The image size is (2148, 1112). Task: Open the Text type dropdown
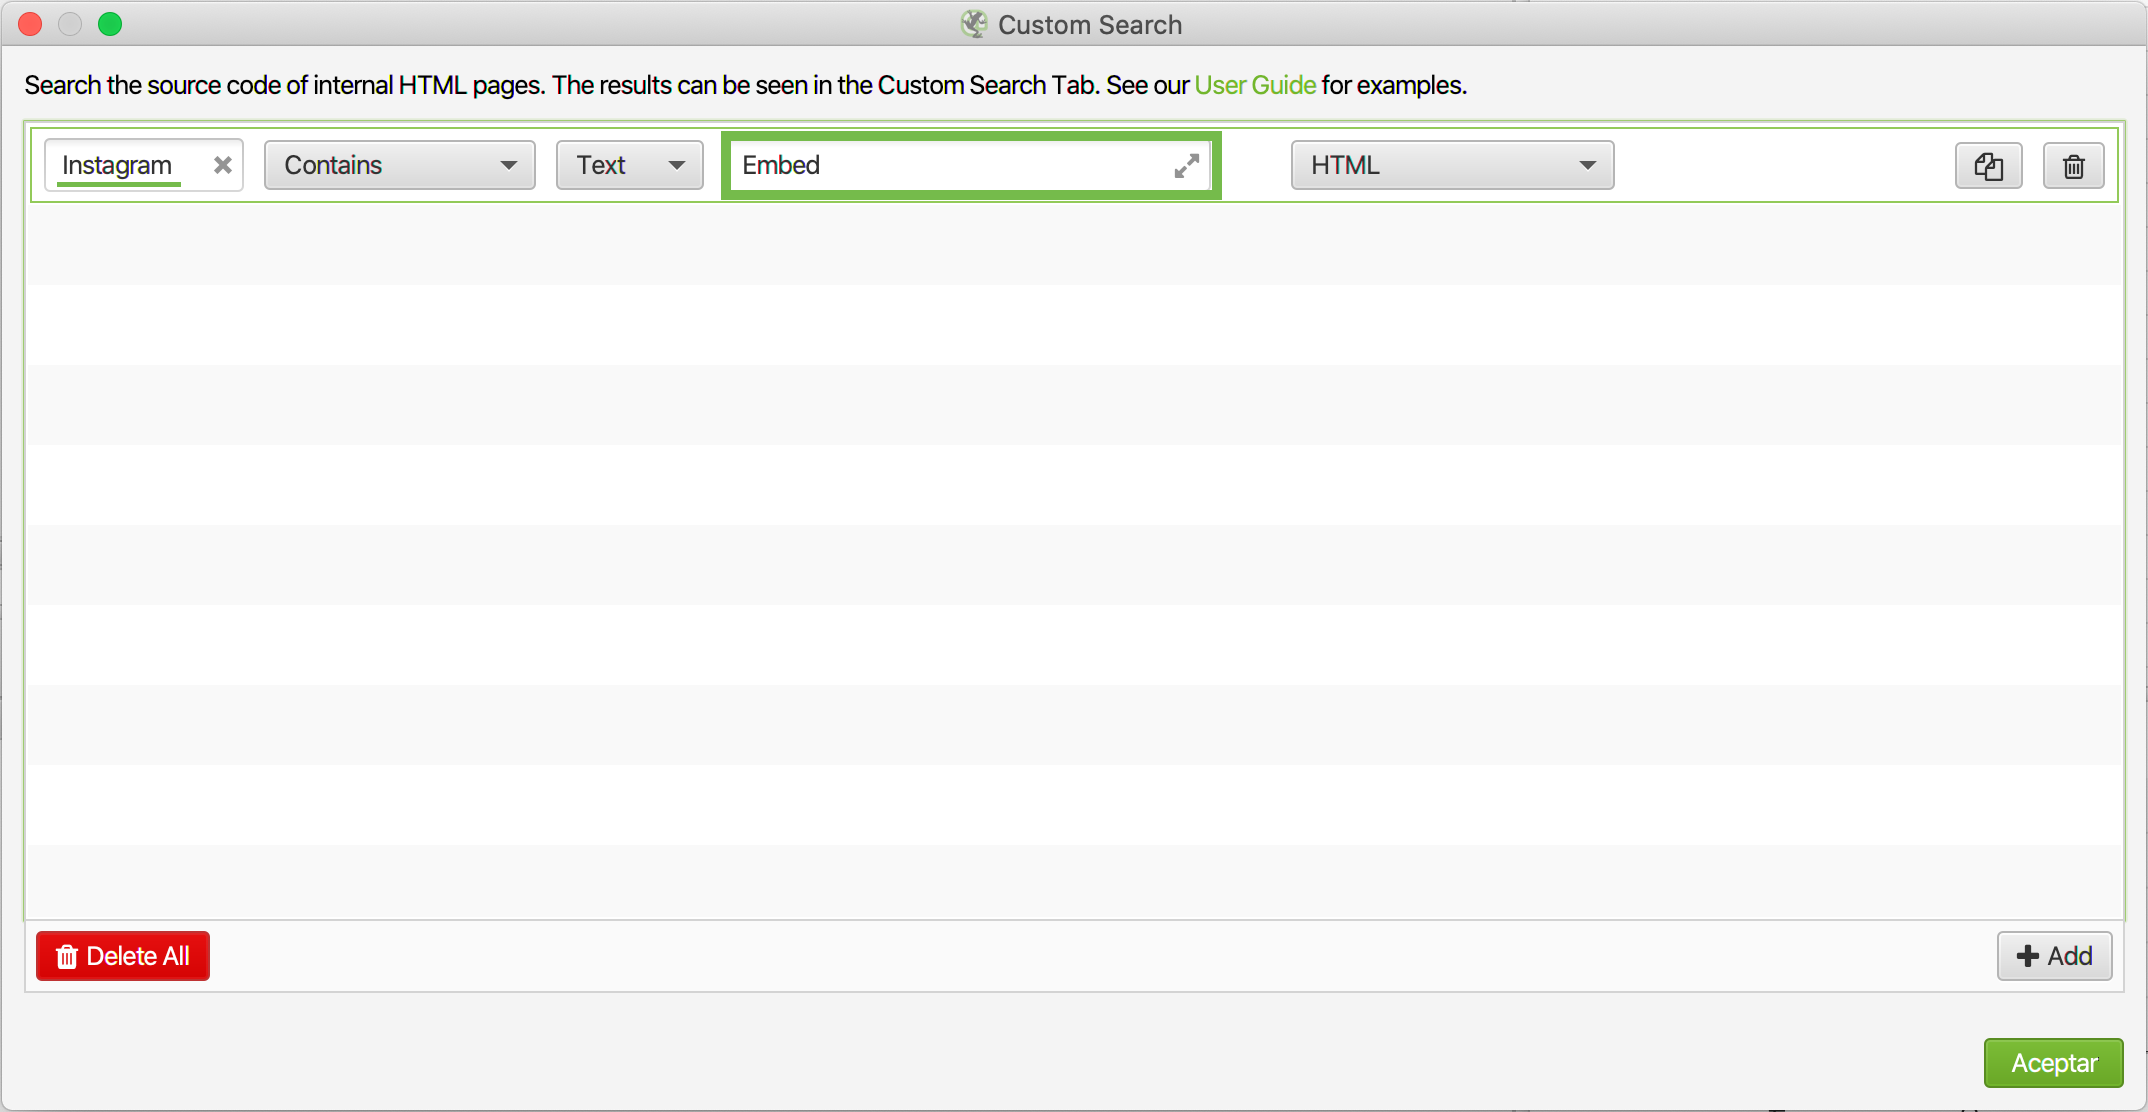pos(629,165)
